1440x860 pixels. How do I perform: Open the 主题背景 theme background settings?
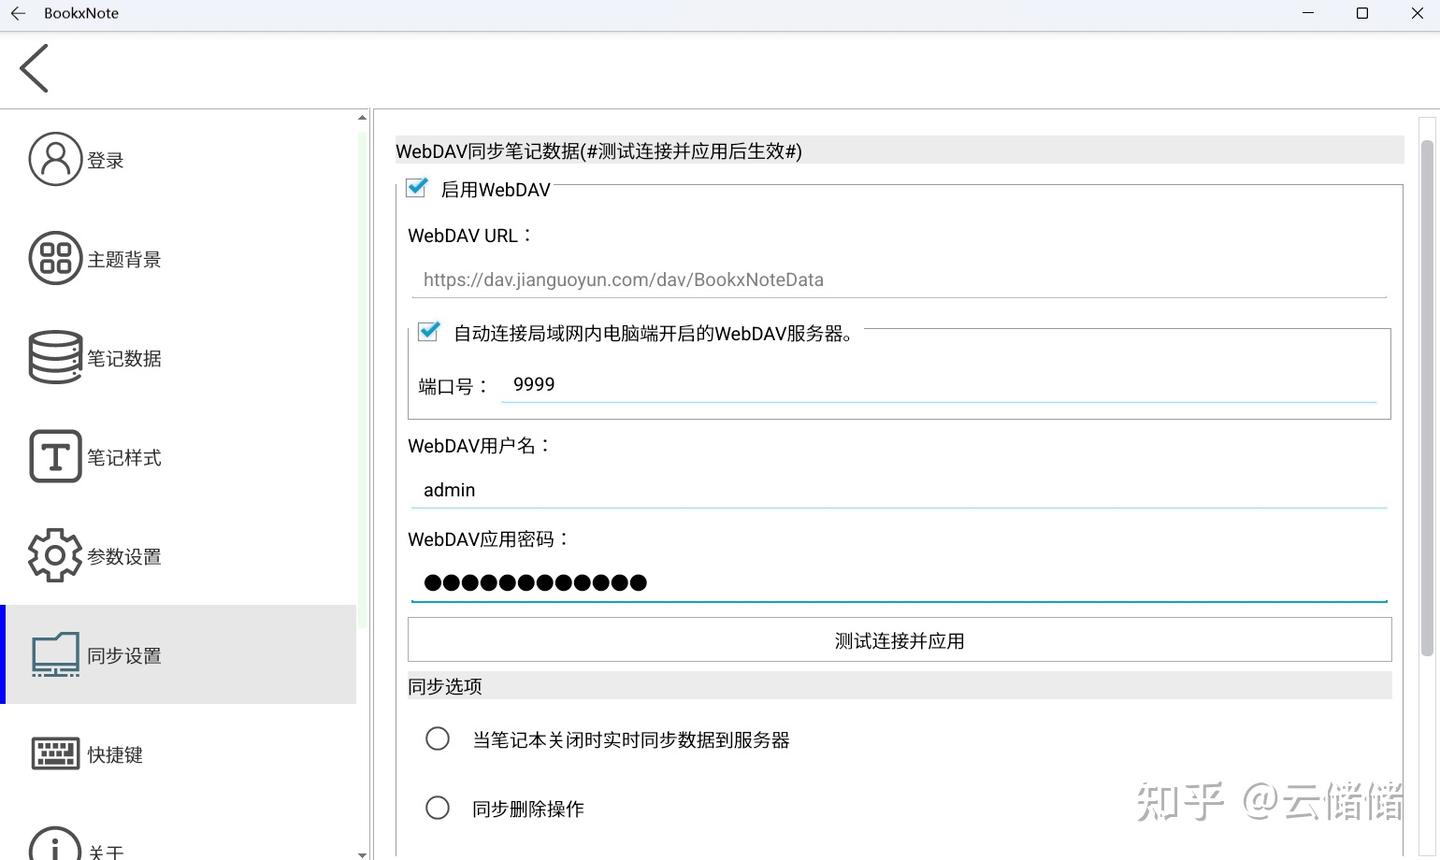tap(55, 258)
